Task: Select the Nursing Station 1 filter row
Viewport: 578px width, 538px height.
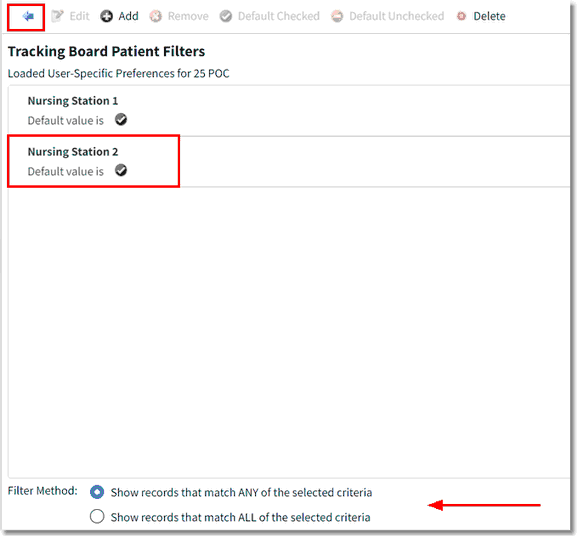Action: tap(289, 111)
